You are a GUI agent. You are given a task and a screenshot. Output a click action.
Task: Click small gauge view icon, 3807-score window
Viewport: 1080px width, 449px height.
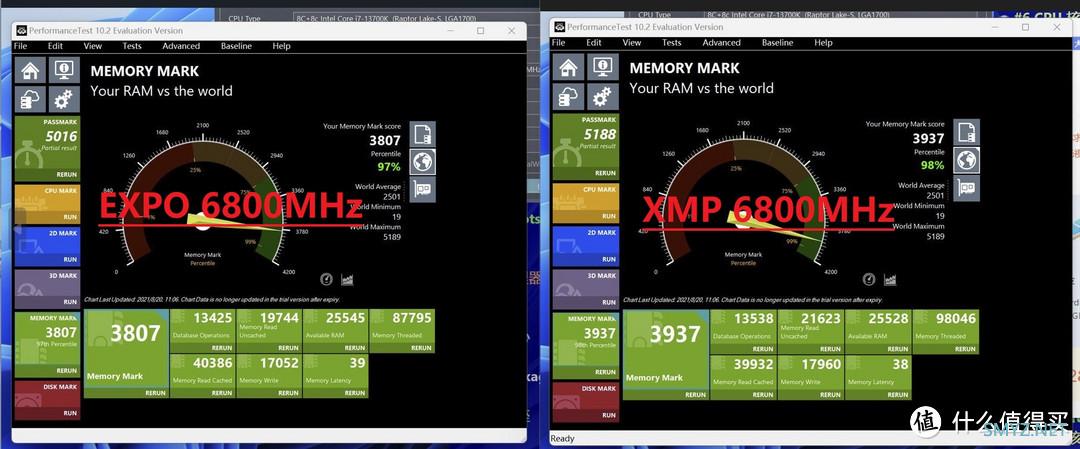click(x=327, y=280)
